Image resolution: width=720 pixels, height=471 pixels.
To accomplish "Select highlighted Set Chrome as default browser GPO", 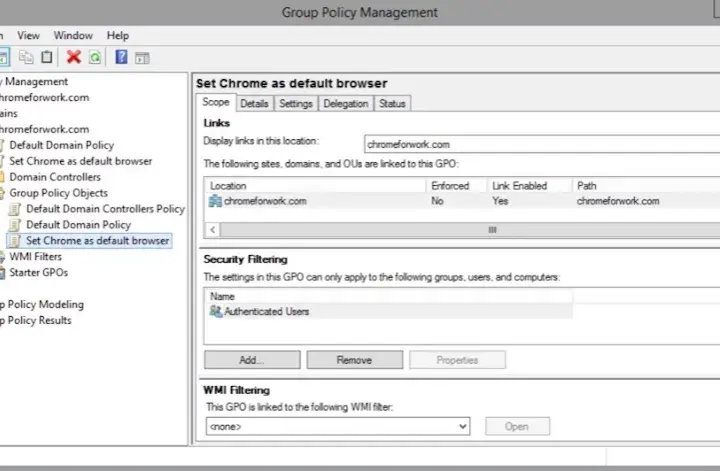I will 97,241.
